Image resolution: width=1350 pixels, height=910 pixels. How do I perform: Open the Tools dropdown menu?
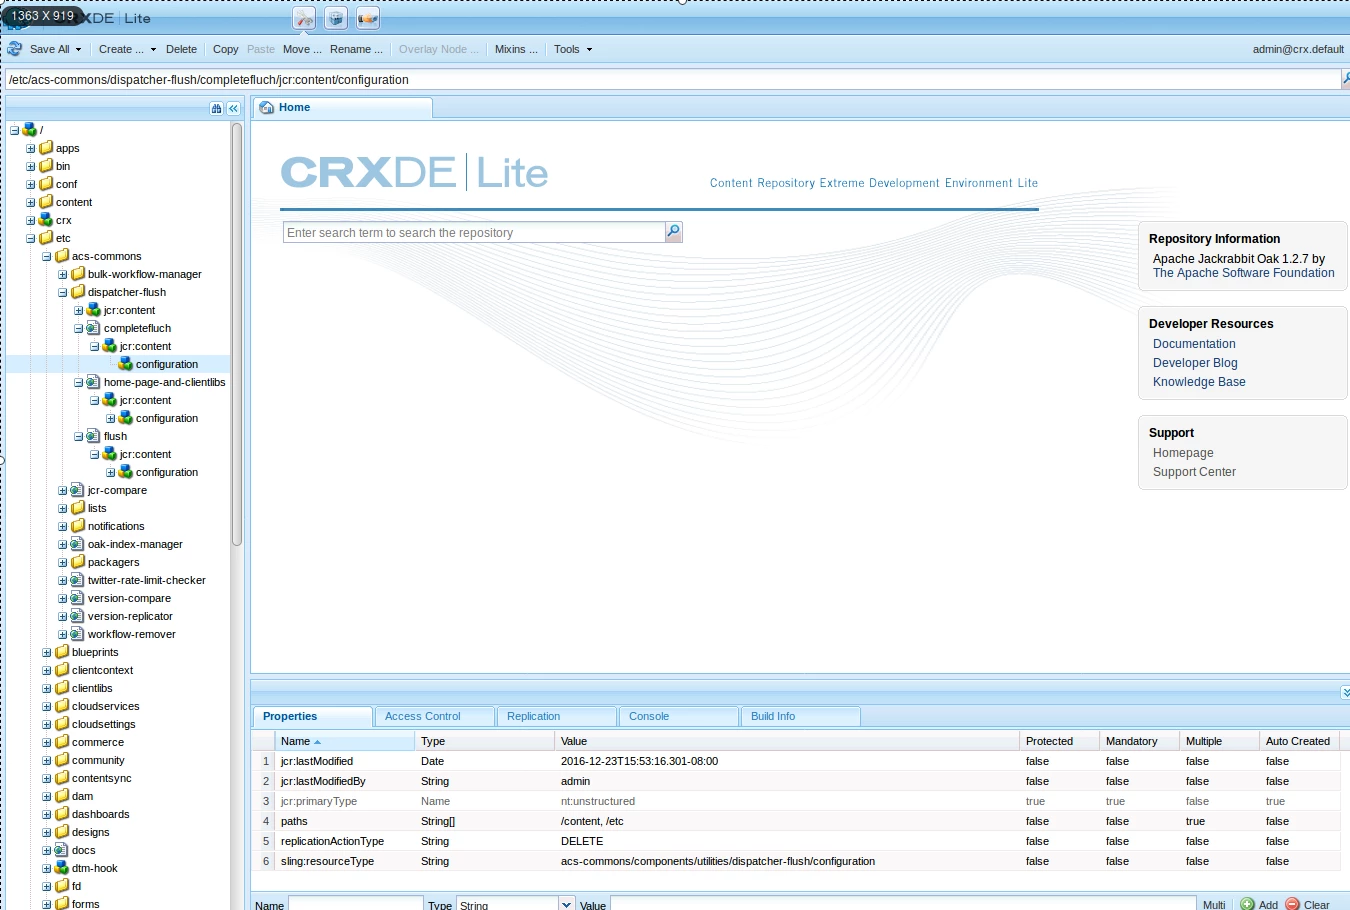pos(573,49)
